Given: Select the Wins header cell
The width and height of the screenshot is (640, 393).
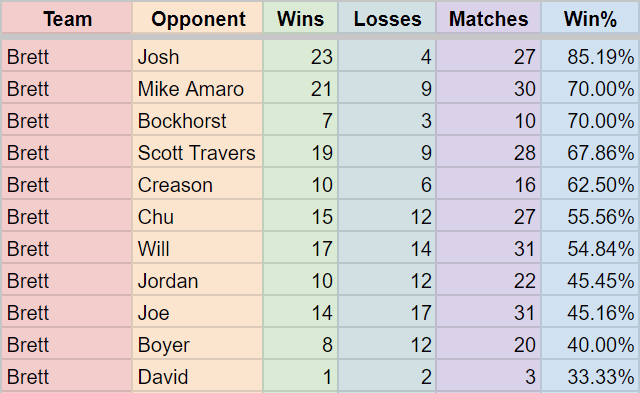Looking at the screenshot, I should point(300,18).
